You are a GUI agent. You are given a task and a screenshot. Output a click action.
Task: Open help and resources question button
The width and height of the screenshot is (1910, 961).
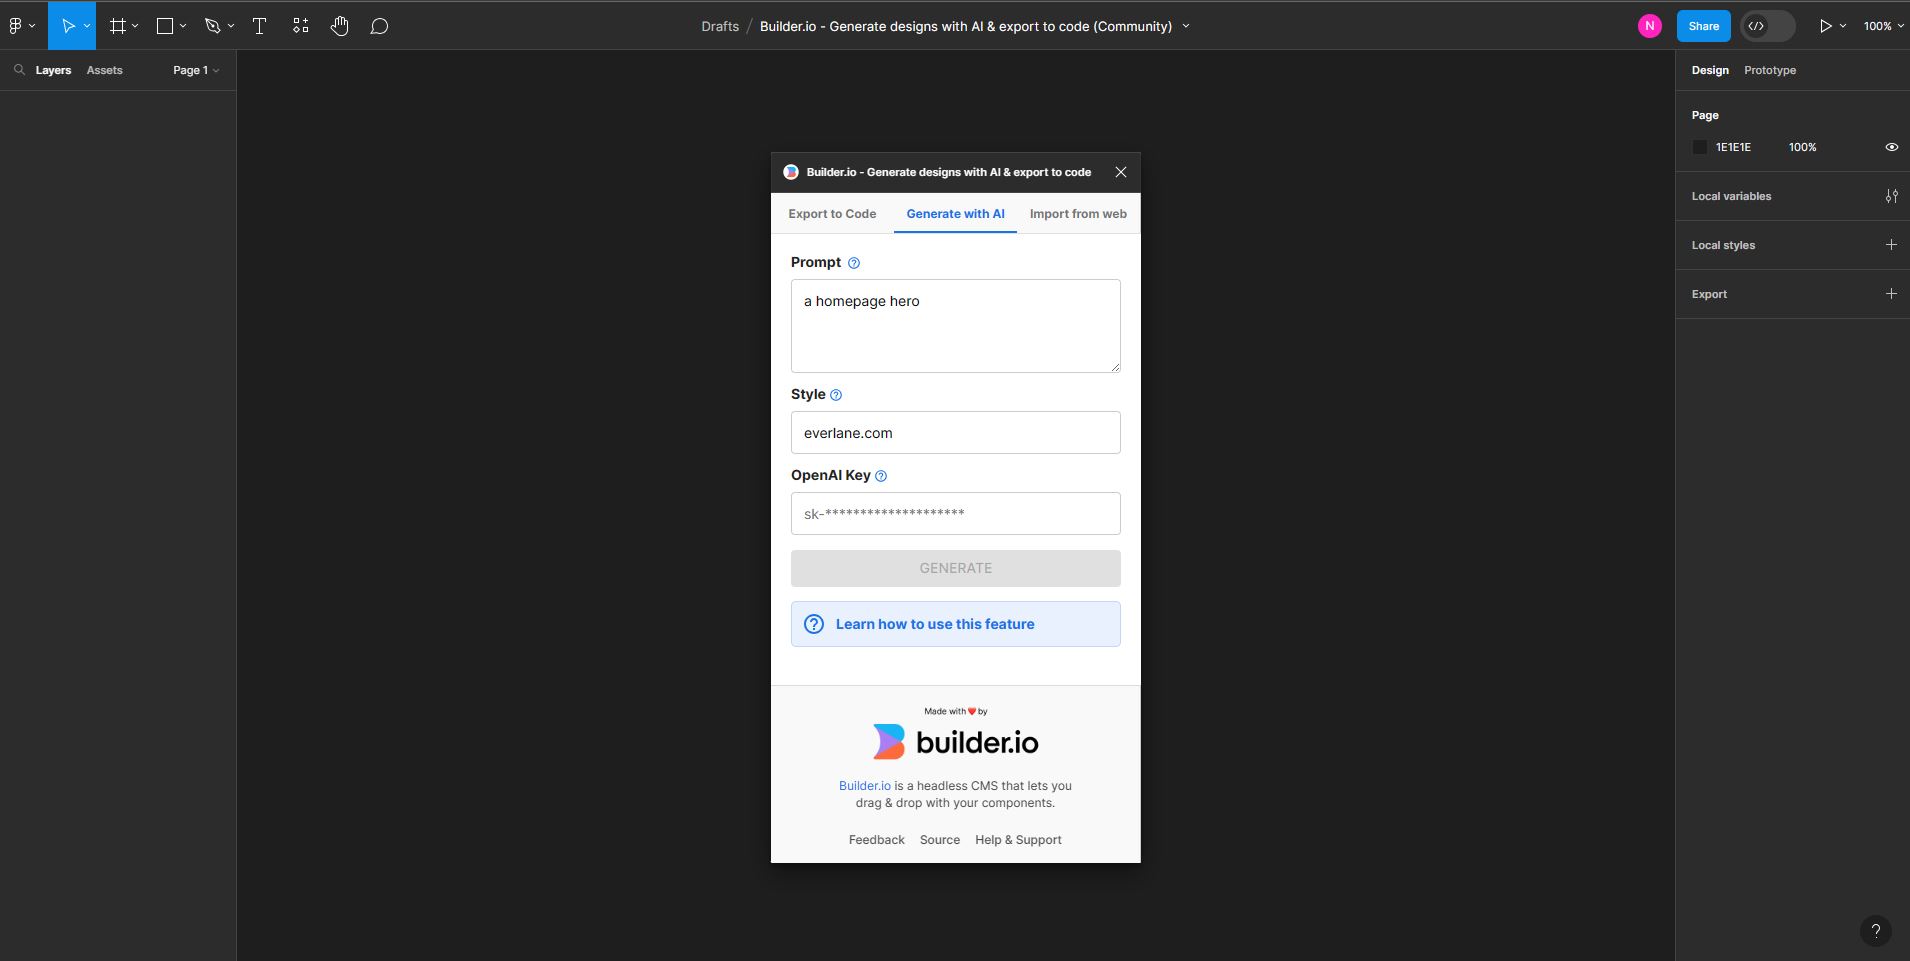coord(1876,931)
